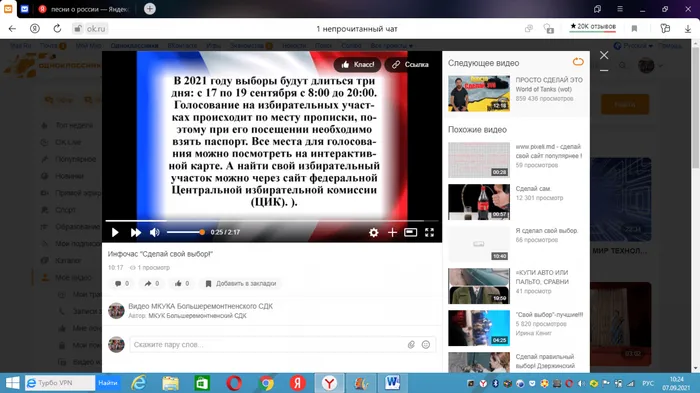
Task: Open МКУК Большеремонтненский СДК author link
Action: click(x=197, y=316)
